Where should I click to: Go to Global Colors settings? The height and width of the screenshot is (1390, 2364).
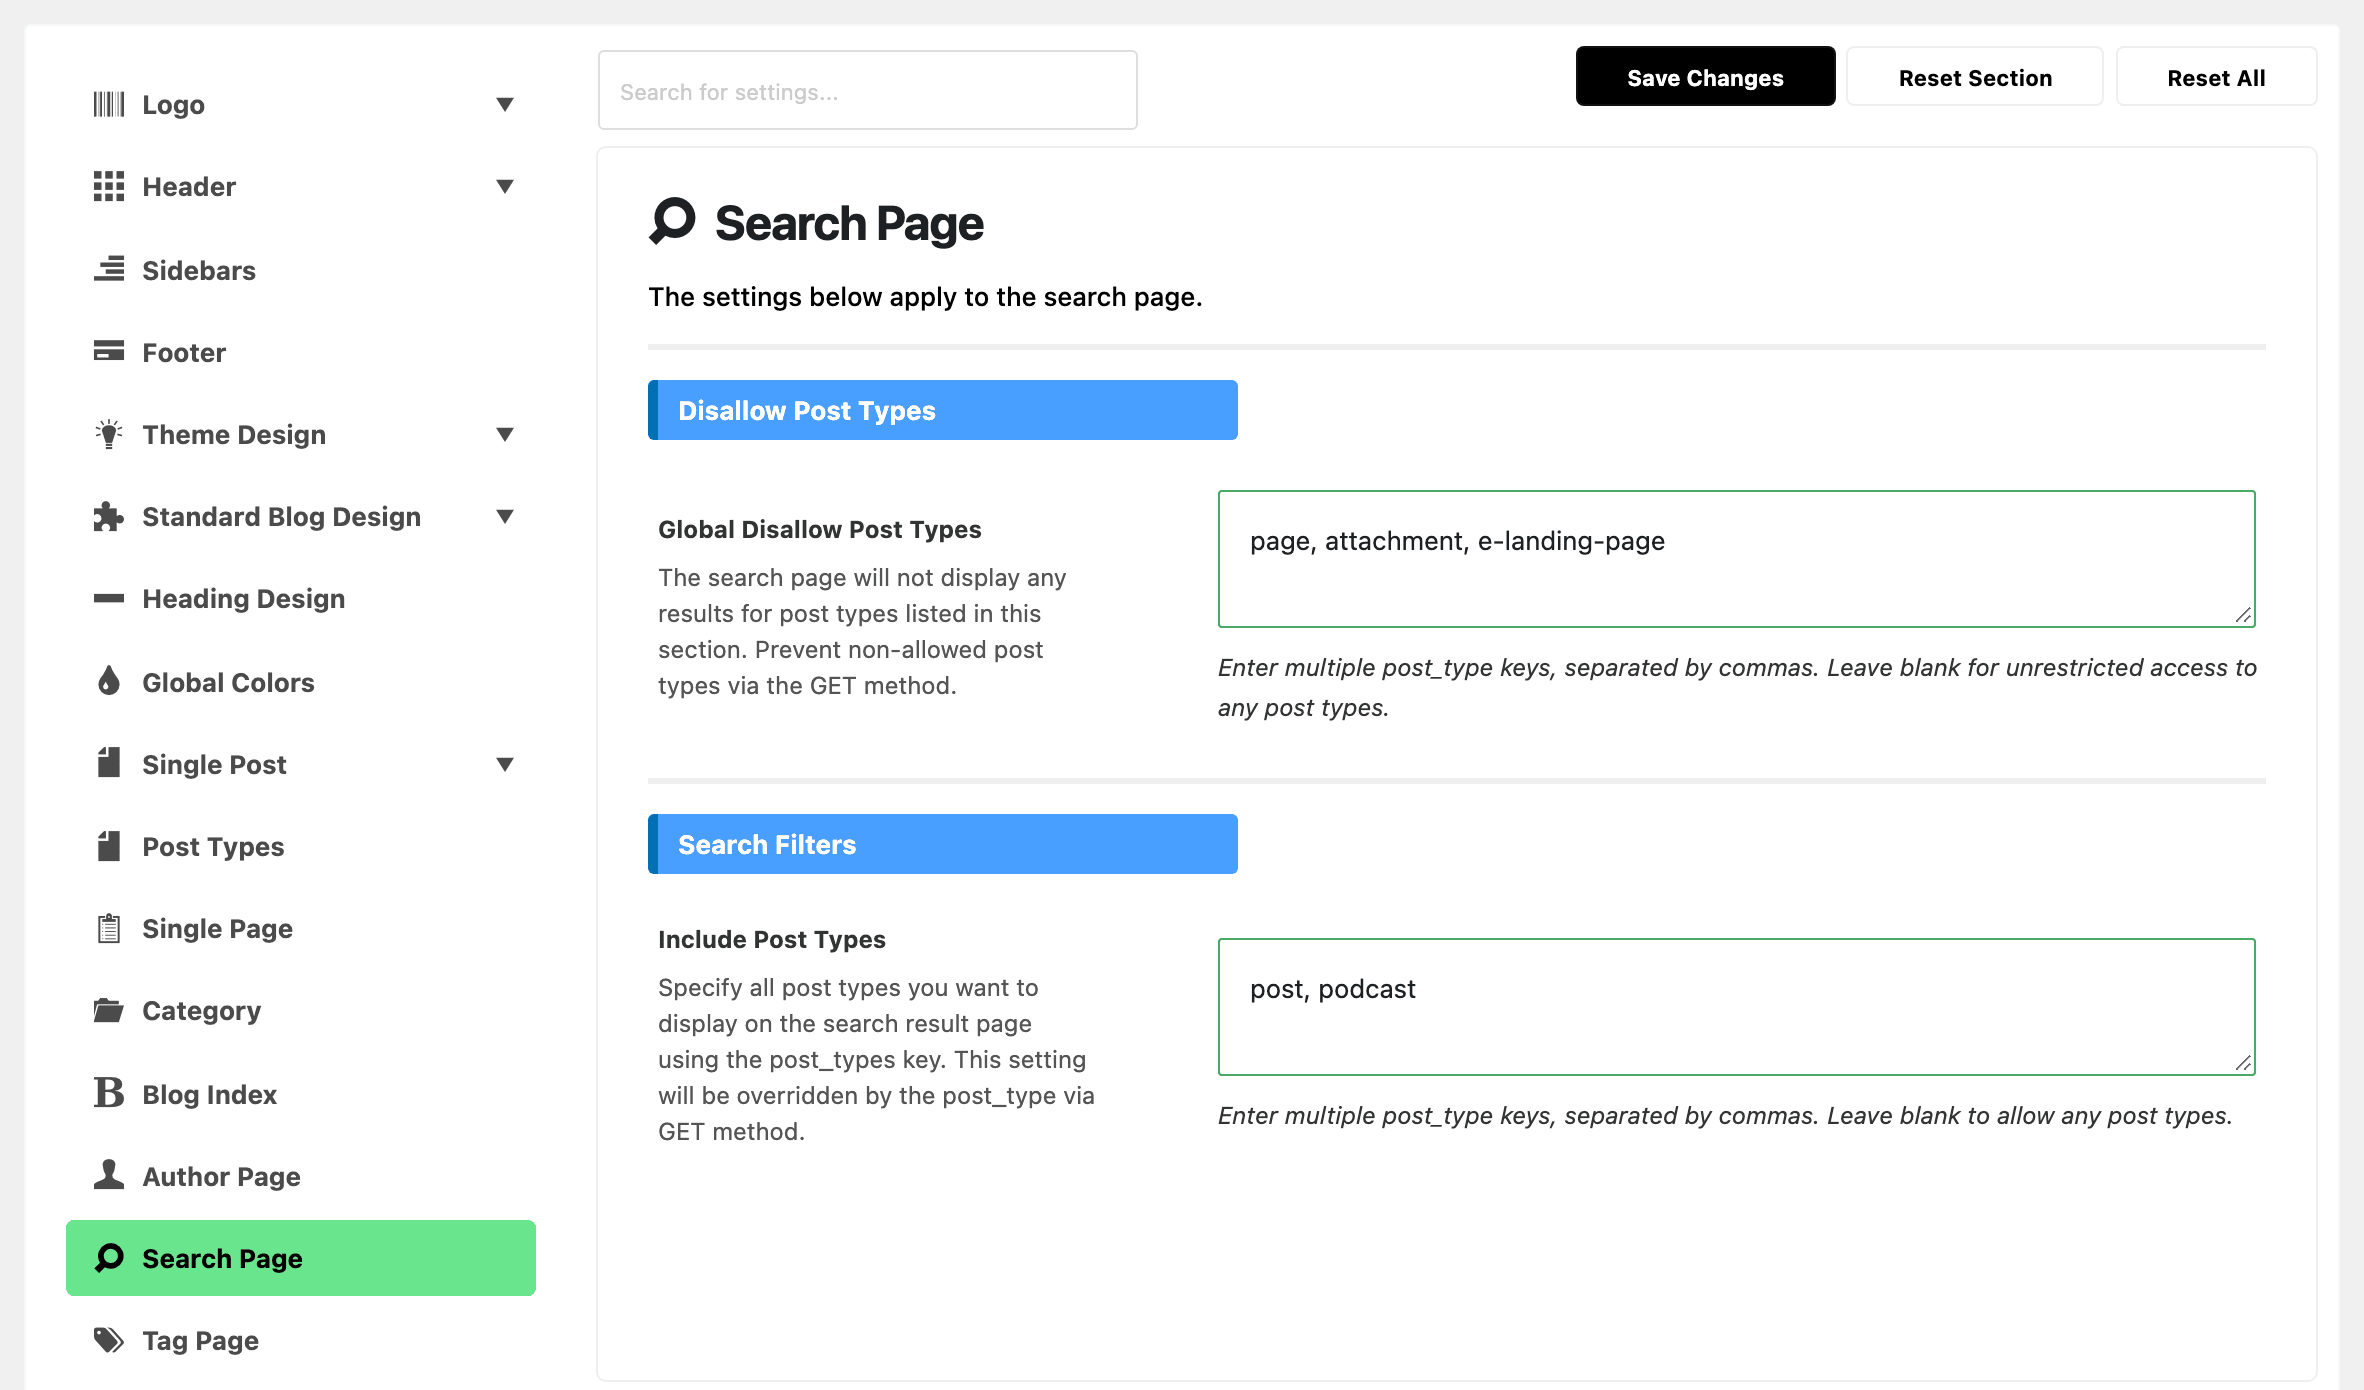(301, 682)
